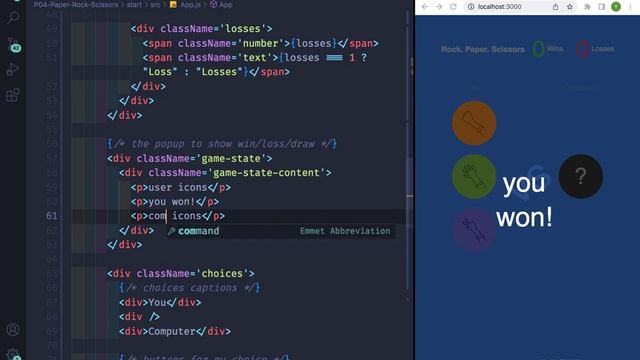Image resolution: width=640 pixels, height=360 pixels.
Task: Click the black question mark computer circle
Action: point(580,176)
